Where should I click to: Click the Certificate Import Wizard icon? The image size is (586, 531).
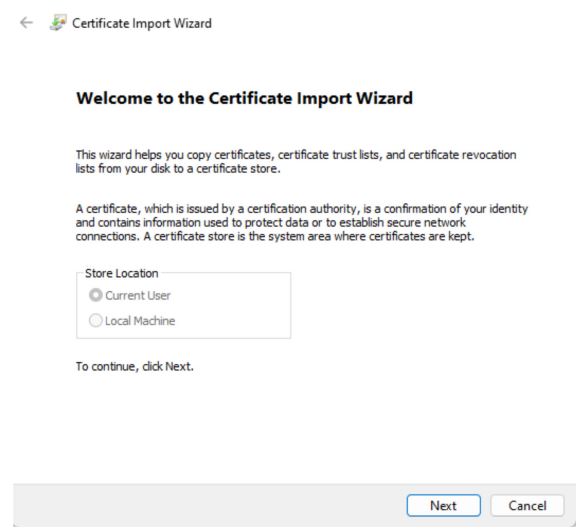[58, 22]
